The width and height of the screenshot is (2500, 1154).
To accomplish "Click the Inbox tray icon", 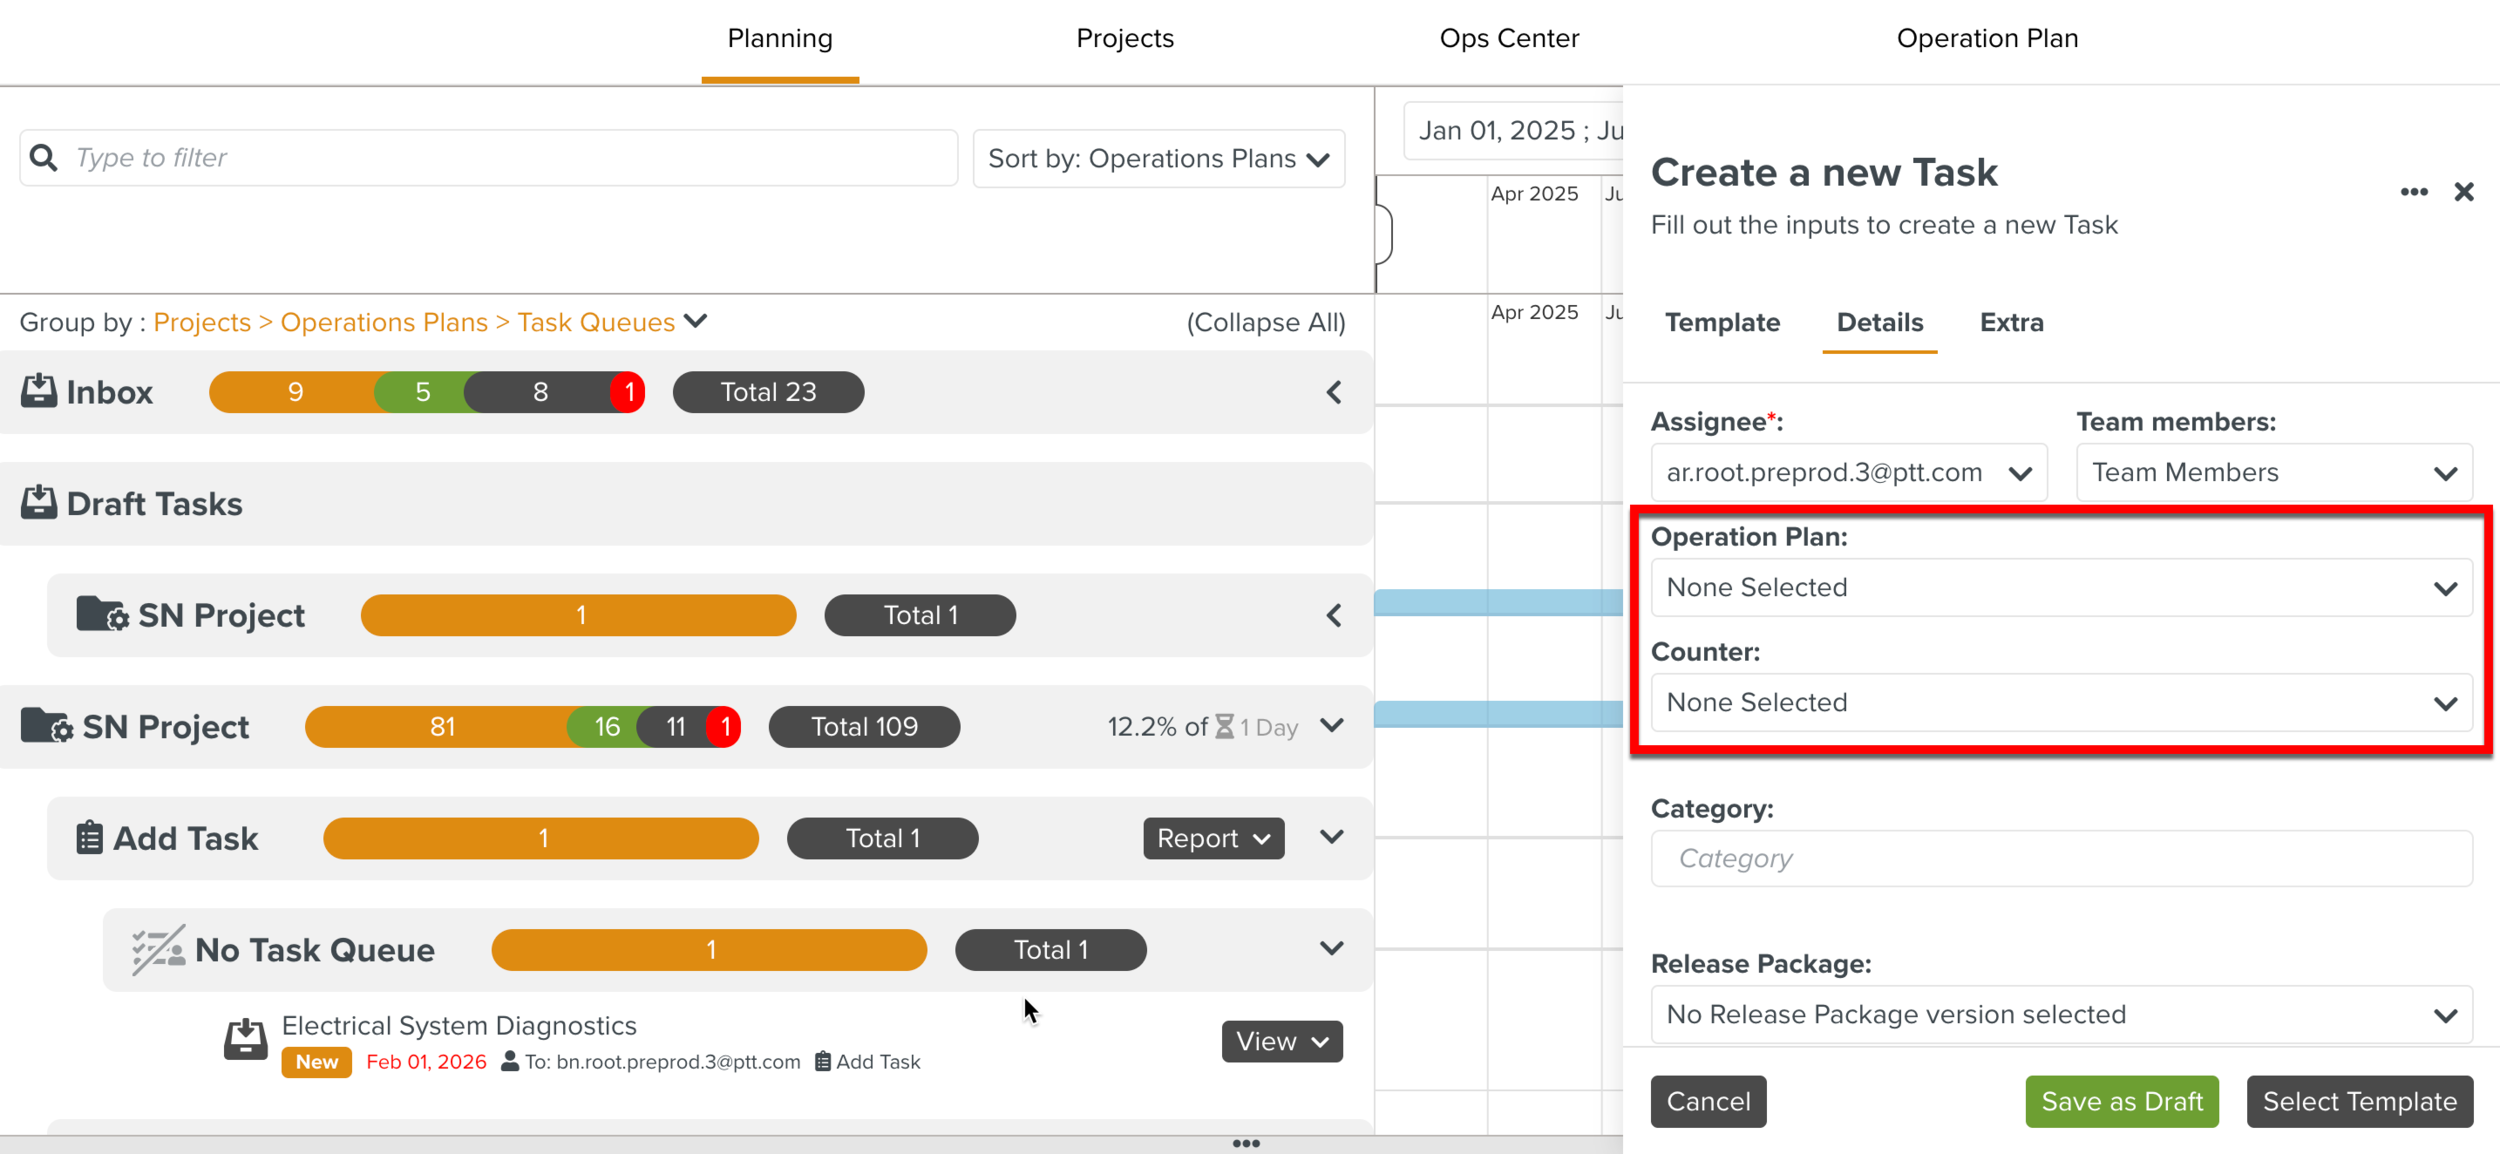I will 39,391.
